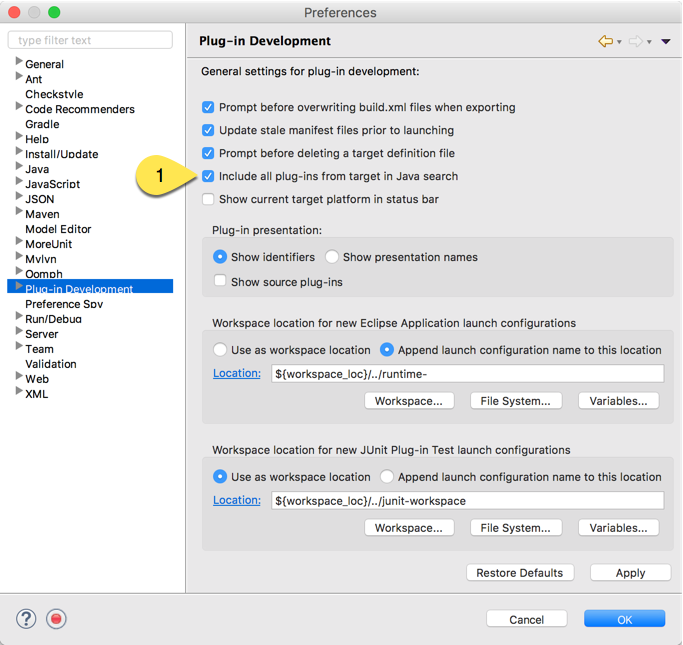
Task: Click Variables button for Eclipse Application location
Action: pyautogui.click(x=624, y=401)
